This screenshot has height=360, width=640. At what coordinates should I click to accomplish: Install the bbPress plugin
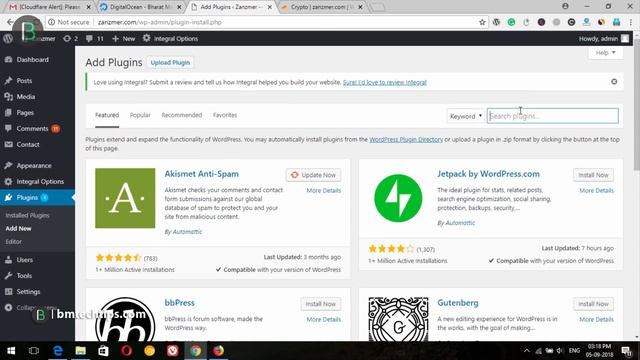pos(320,304)
